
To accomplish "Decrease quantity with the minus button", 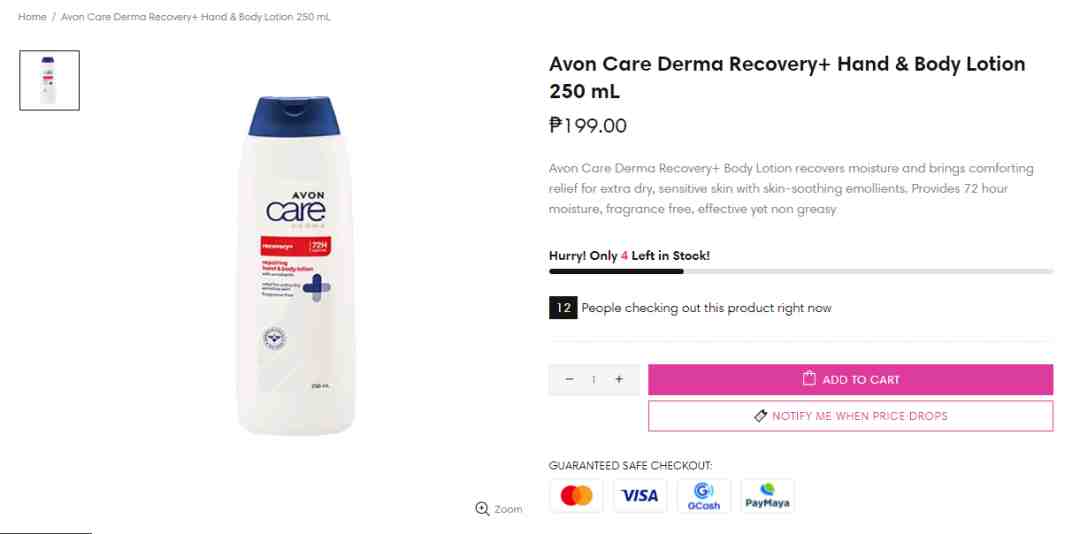I will (569, 380).
